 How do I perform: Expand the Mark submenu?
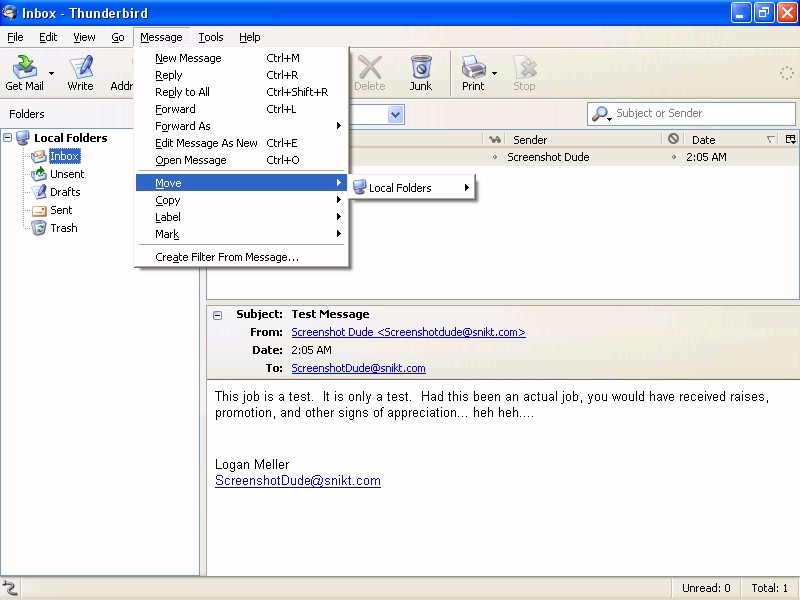[242, 234]
